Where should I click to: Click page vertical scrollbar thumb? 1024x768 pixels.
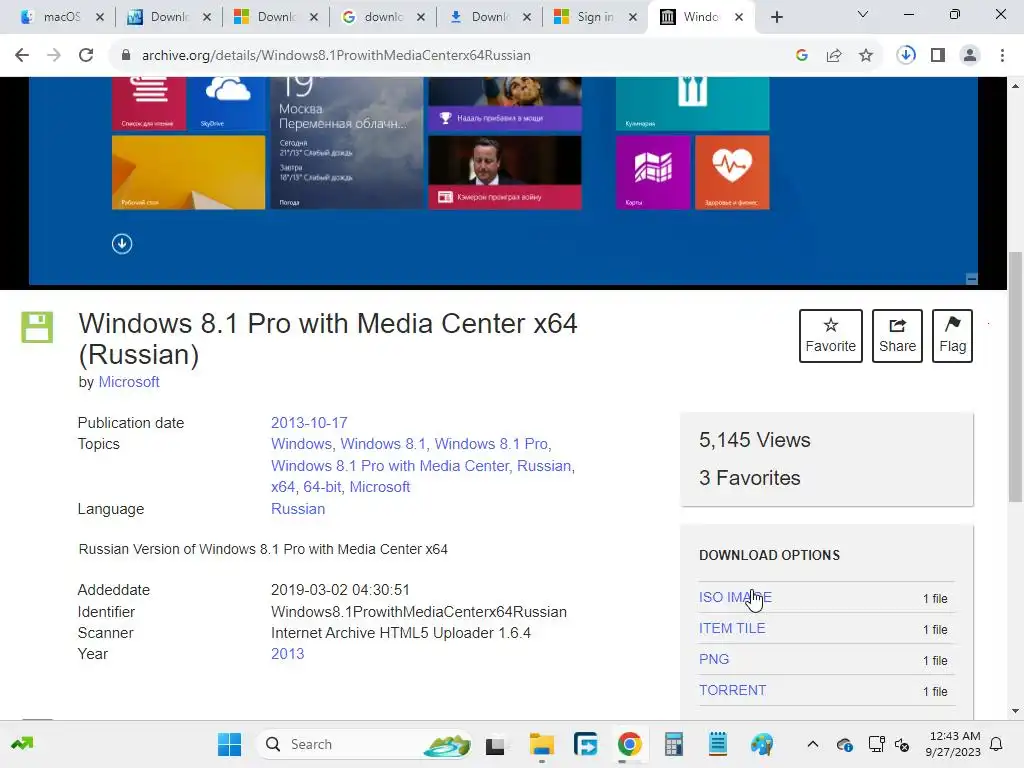(x=1015, y=377)
